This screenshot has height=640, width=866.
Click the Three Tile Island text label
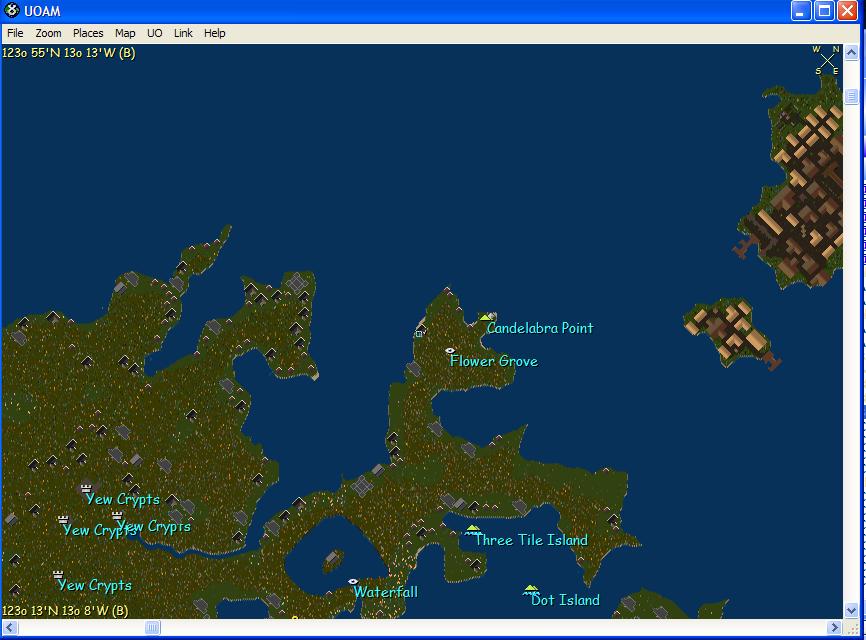[531, 540]
